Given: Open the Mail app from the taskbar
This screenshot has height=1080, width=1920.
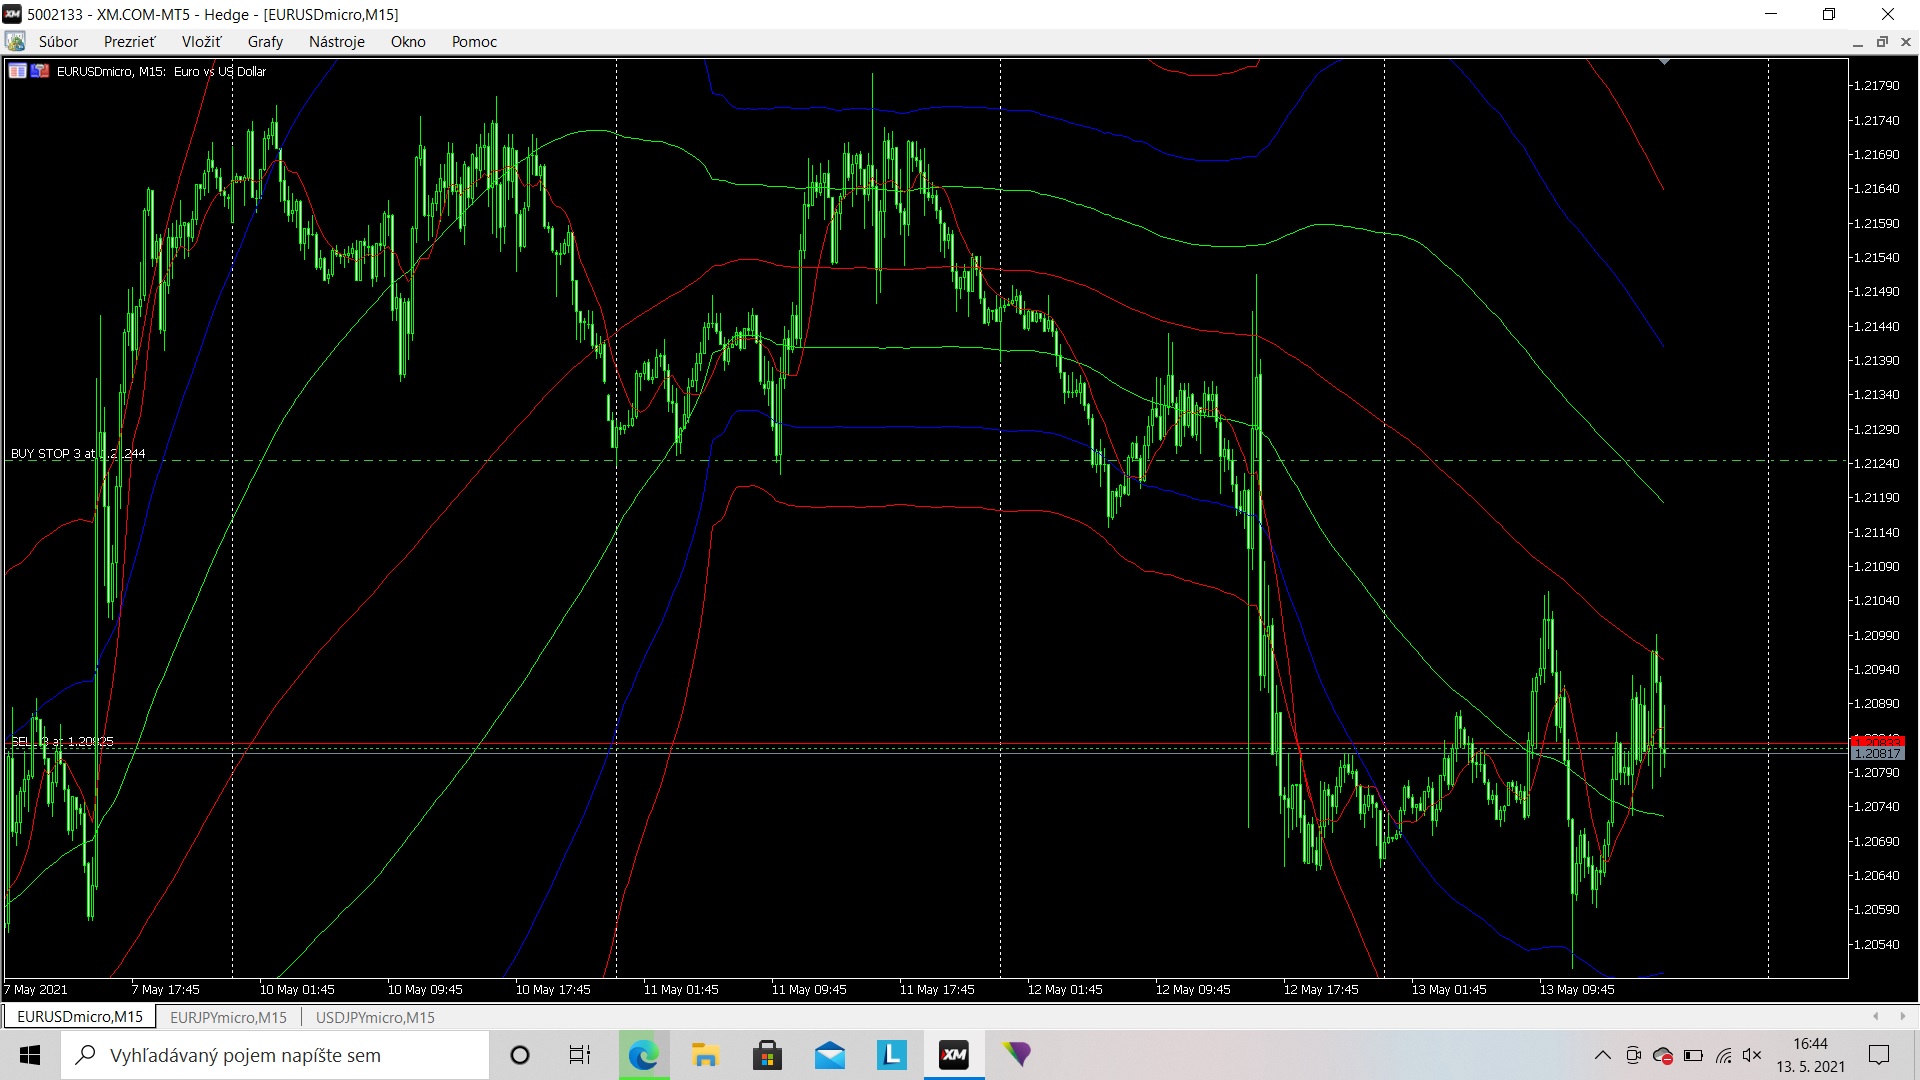Looking at the screenshot, I should pyautogui.click(x=830, y=1055).
